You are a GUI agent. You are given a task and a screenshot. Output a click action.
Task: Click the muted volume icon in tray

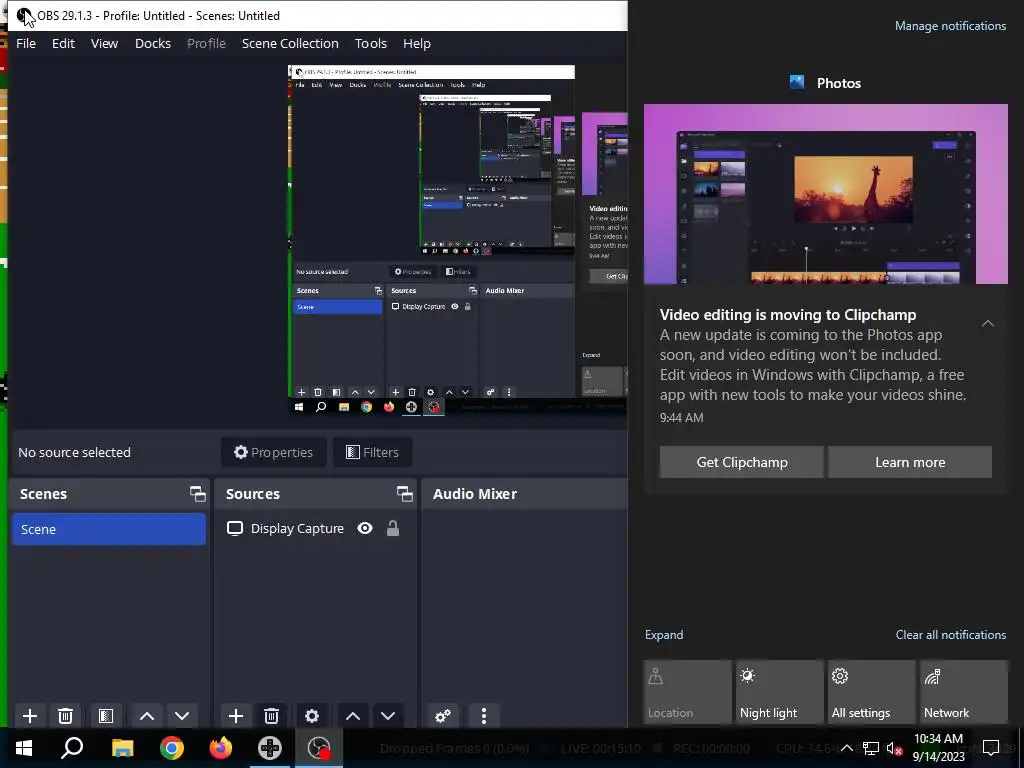point(895,748)
